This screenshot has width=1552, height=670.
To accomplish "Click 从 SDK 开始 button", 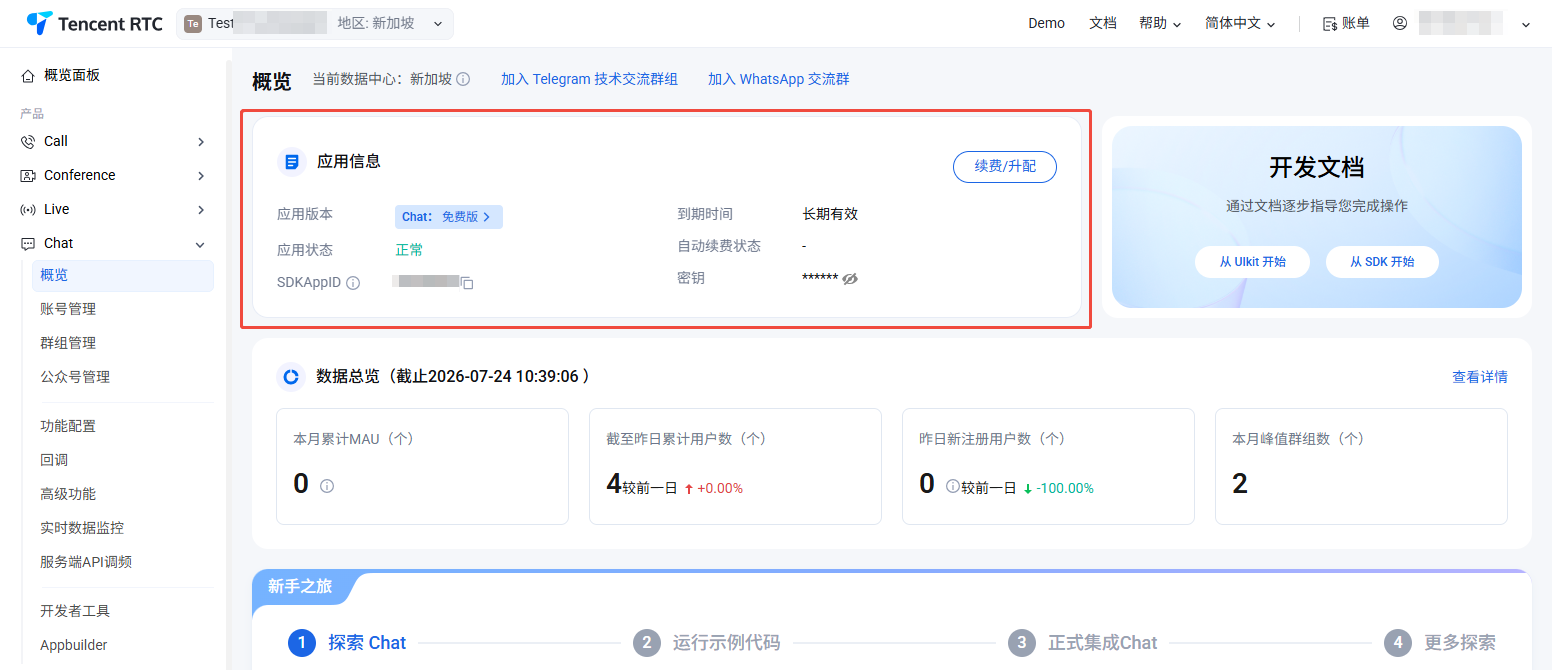I will pyautogui.click(x=1382, y=262).
